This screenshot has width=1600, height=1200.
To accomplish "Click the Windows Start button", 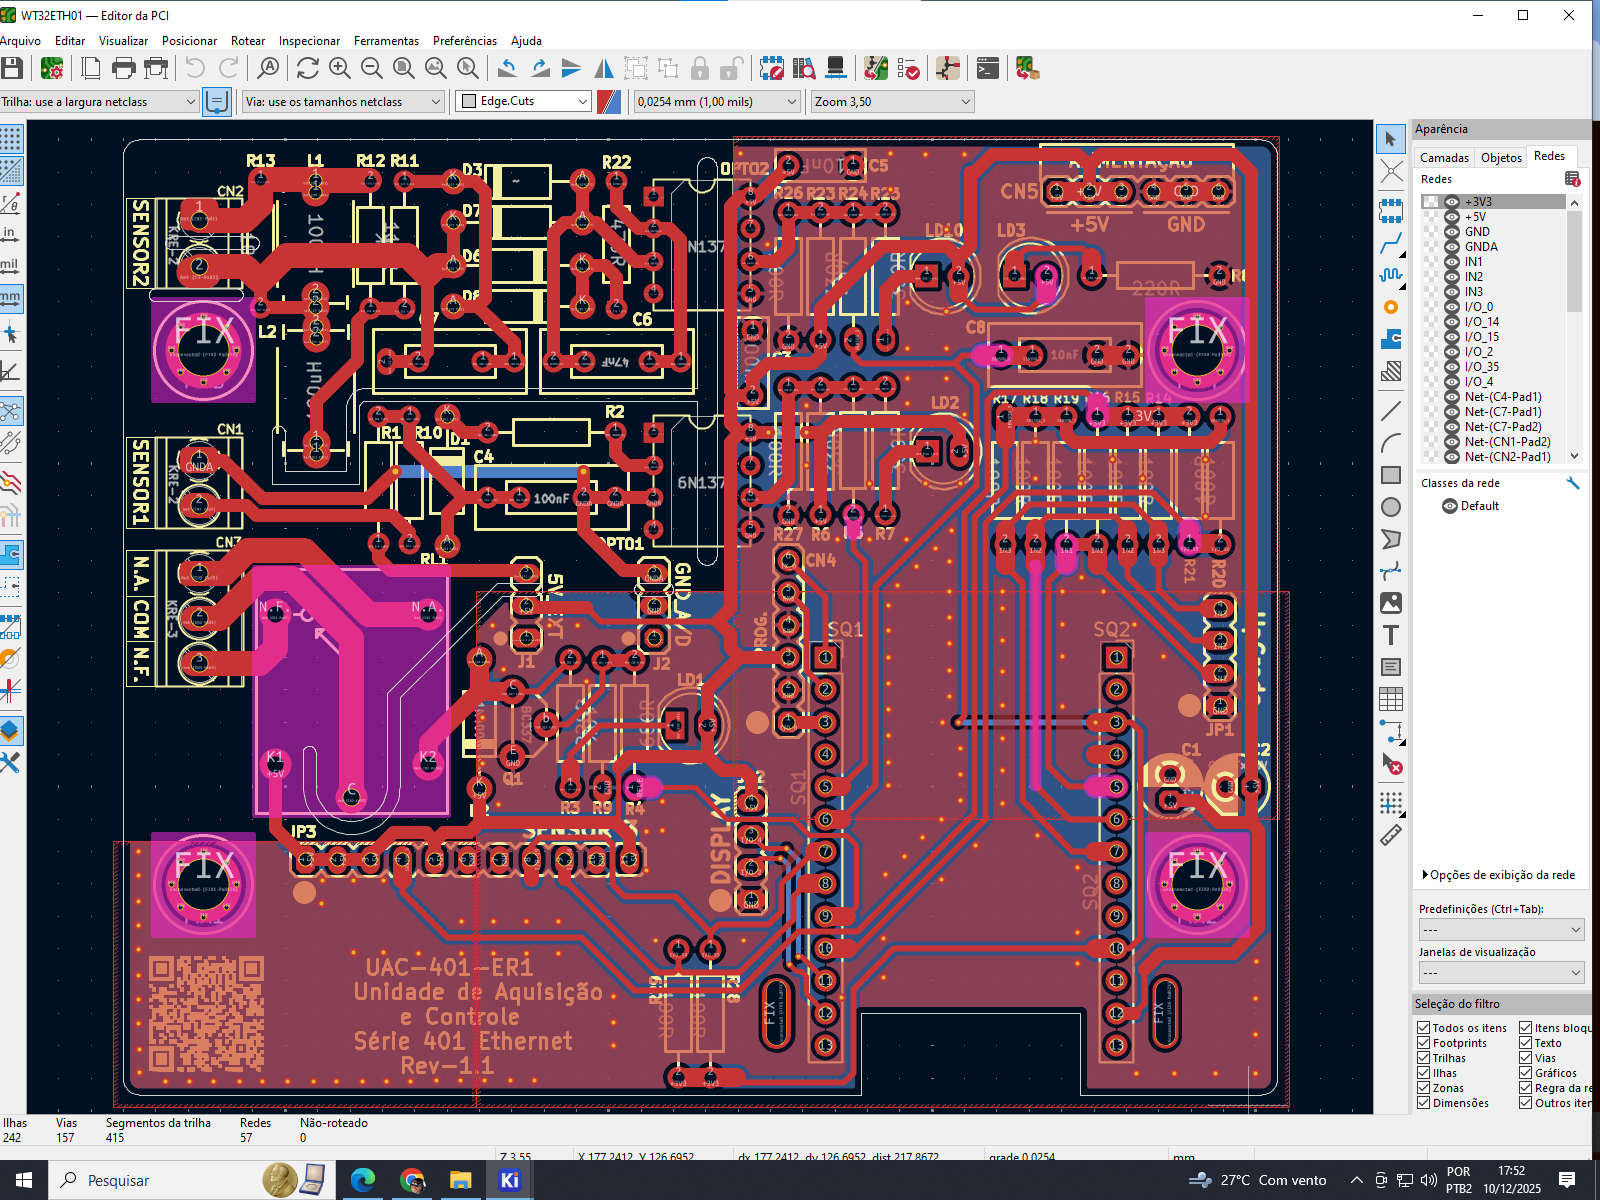I will tap(24, 1180).
